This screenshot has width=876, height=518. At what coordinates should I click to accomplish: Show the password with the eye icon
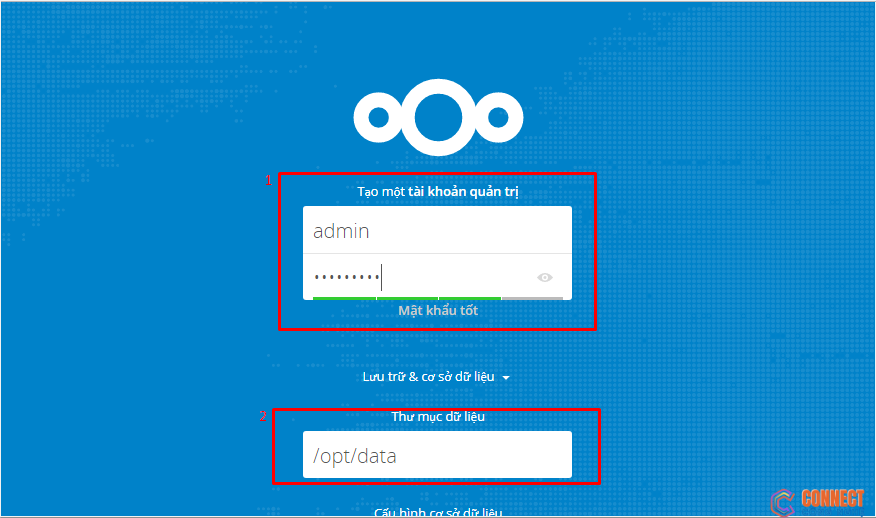coord(545,277)
